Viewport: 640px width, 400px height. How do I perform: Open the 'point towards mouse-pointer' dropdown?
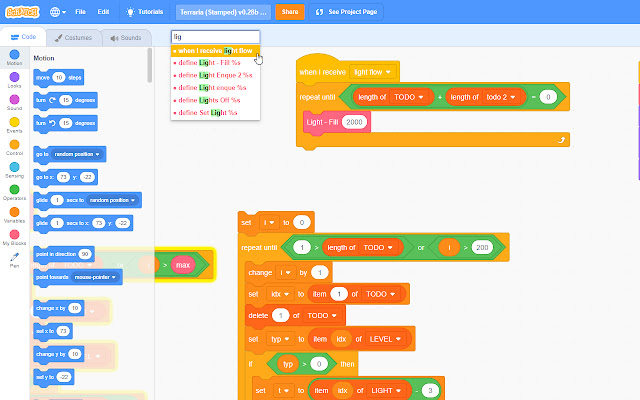[x=95, y=277]
